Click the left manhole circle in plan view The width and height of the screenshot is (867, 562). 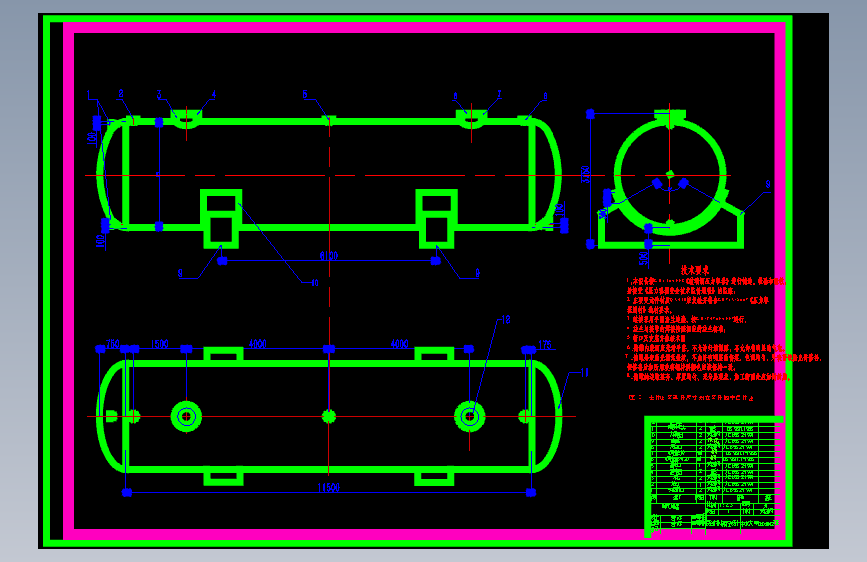coord(186,417)
